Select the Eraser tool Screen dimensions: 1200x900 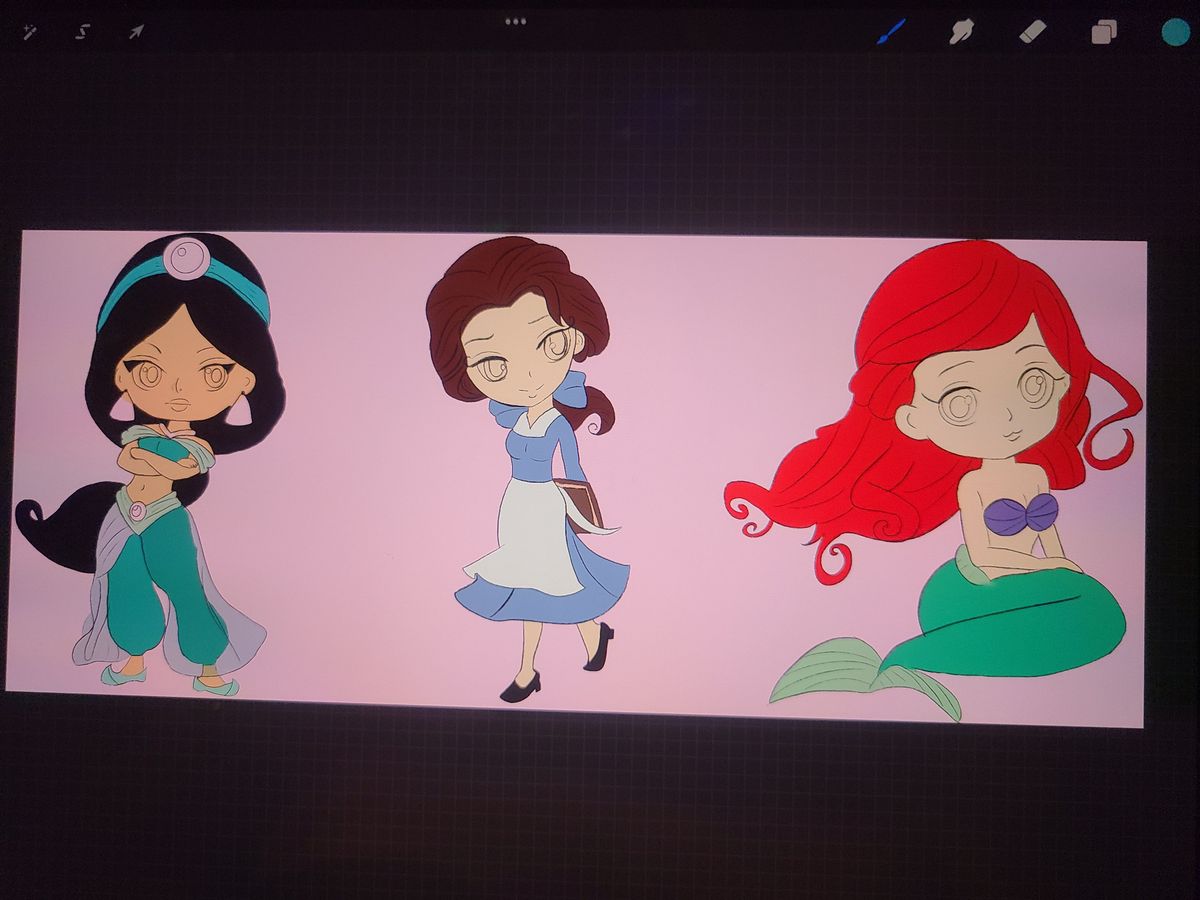coord(1032,32)
